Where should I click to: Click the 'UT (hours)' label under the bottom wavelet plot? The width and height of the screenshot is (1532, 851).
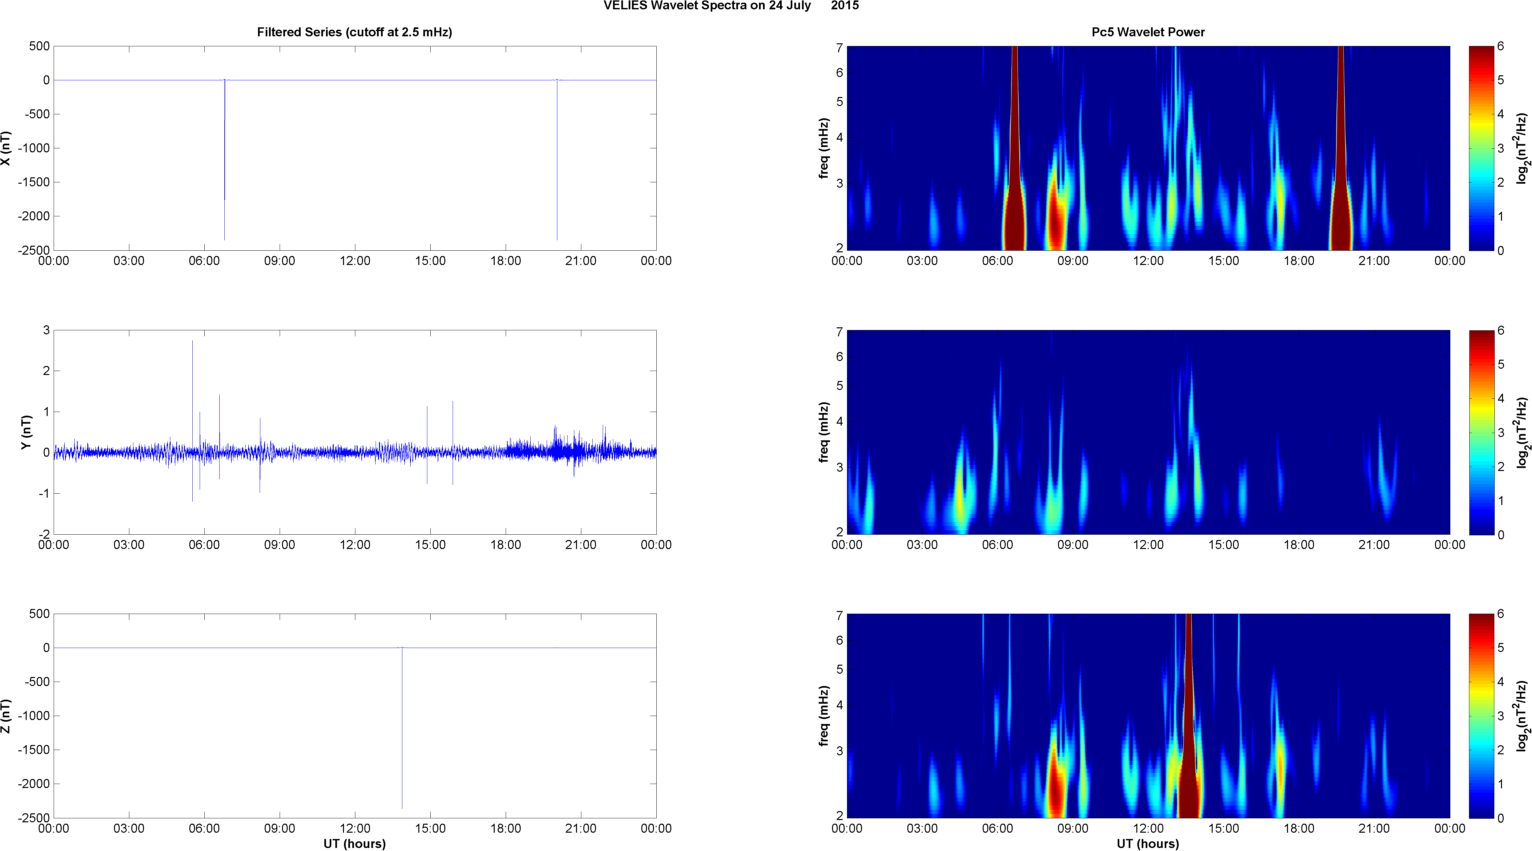click(1148, 844)
